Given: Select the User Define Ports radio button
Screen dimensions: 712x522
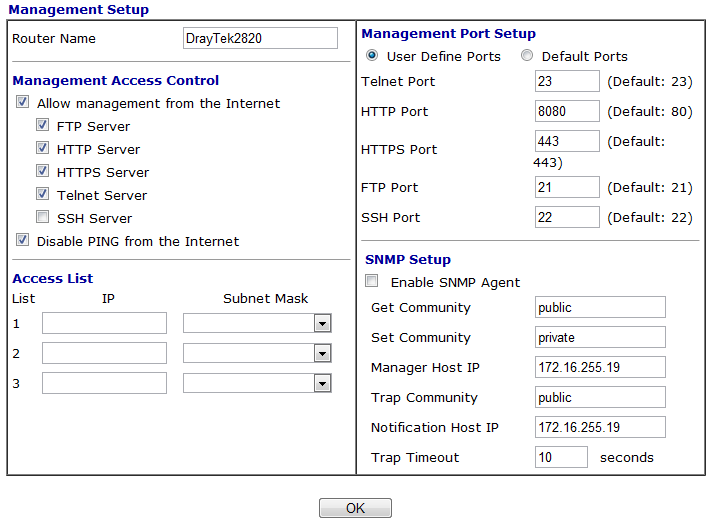Looking at the screenshot, I should pyautogui.click(x=373, y=56).
